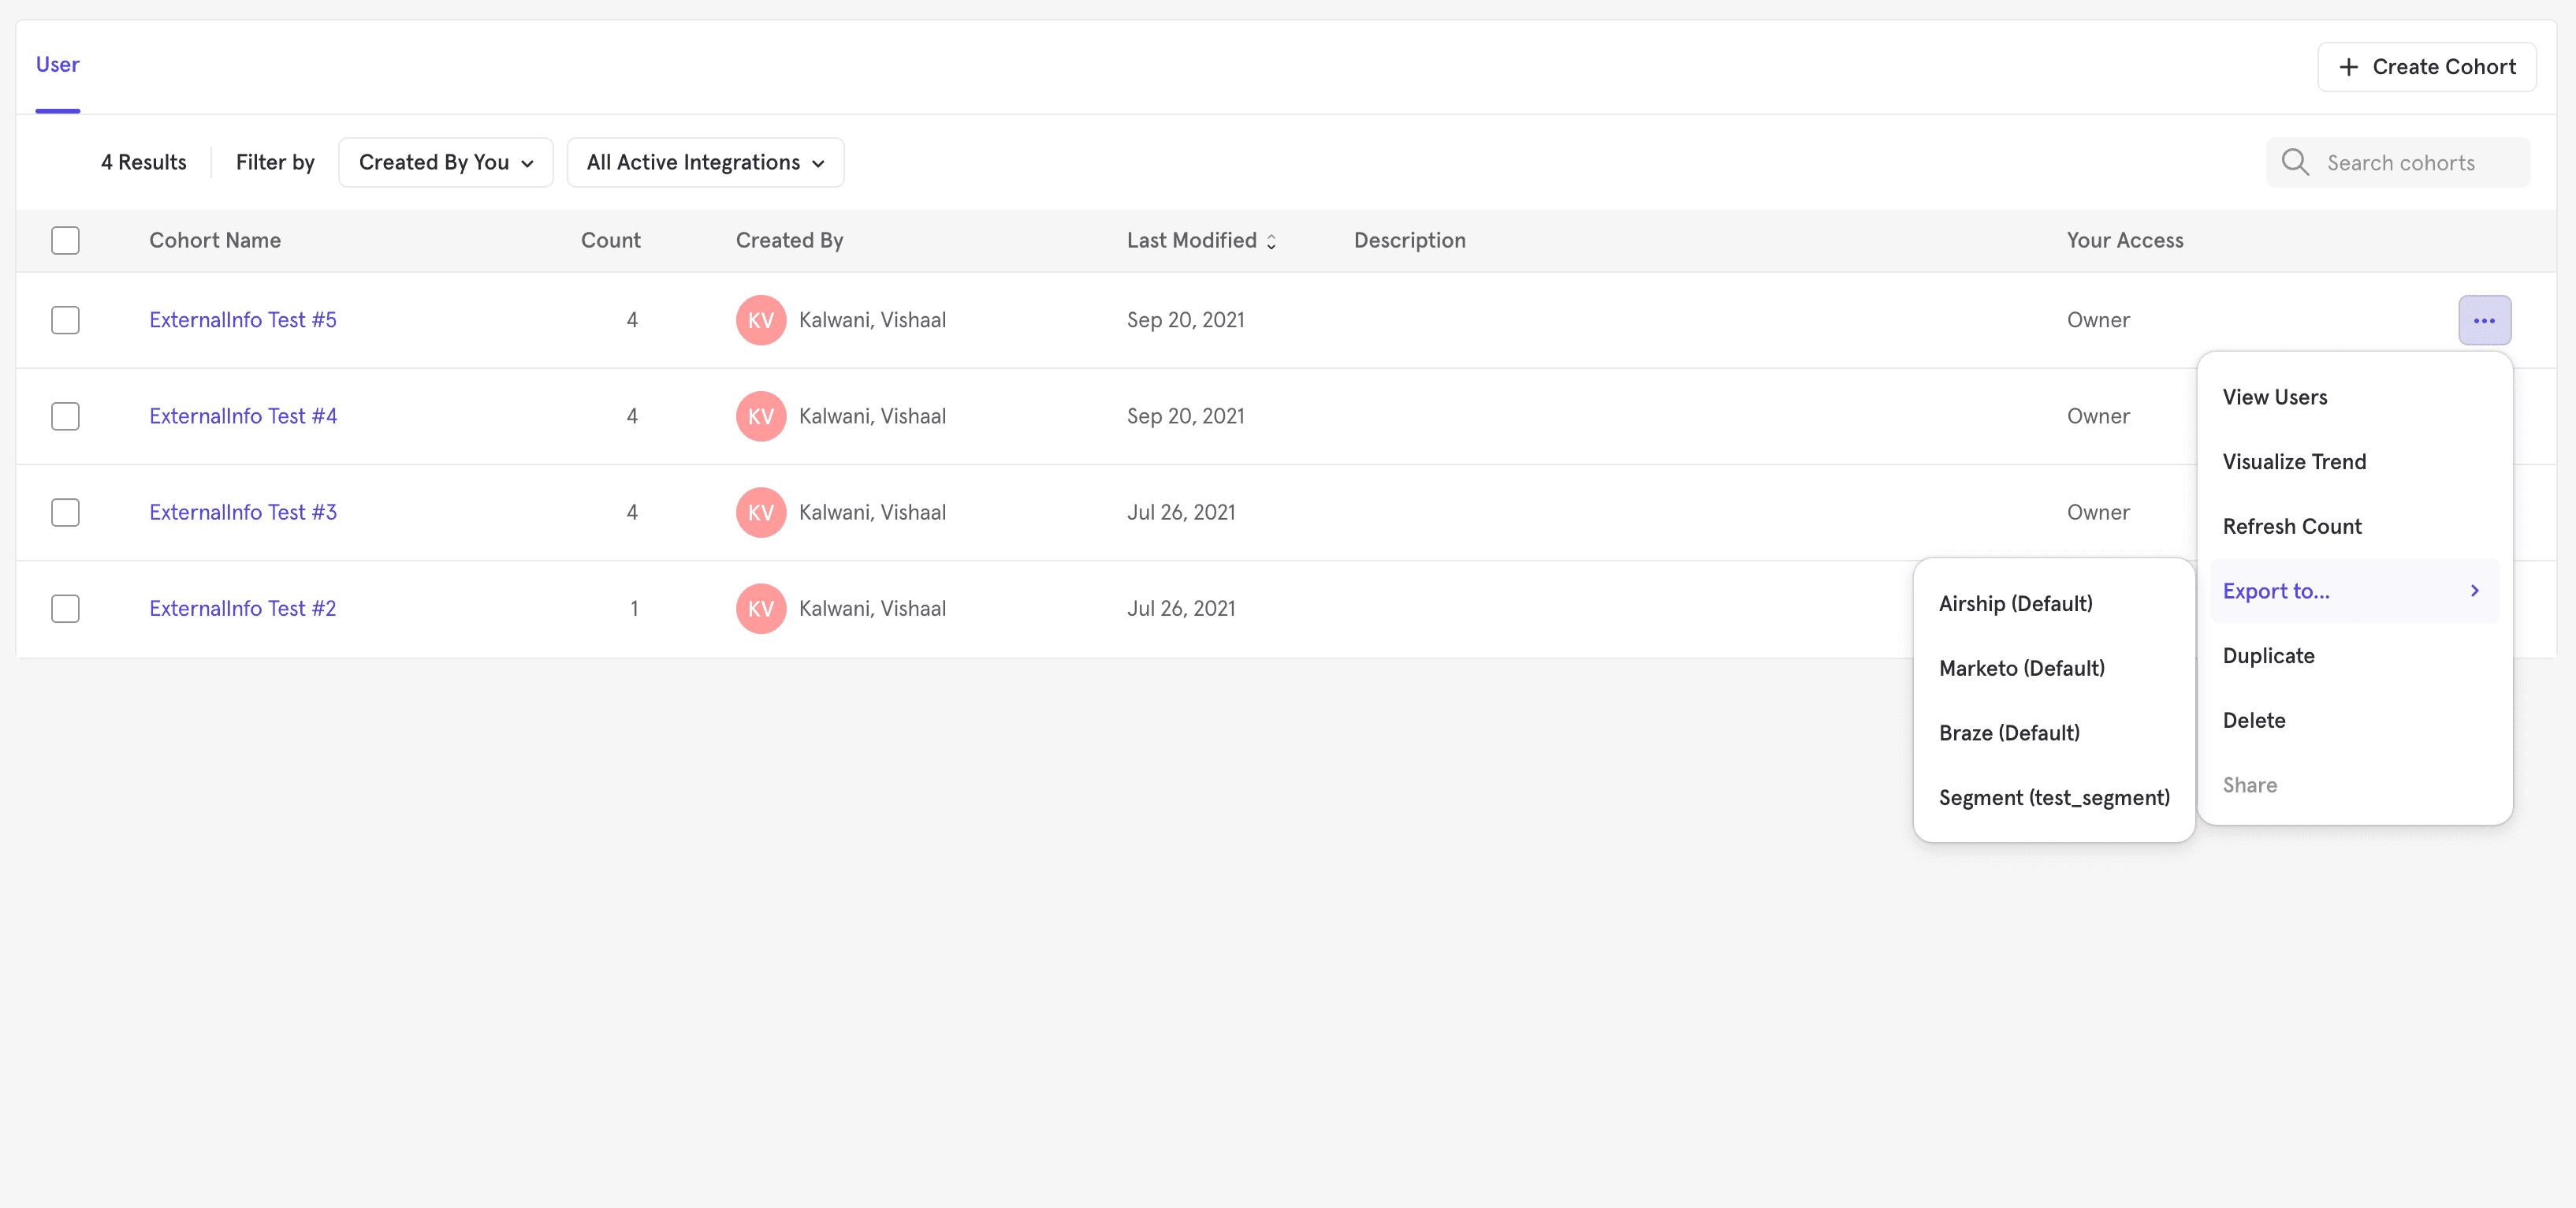Image resolution: width=2576 pixels, height=1208 pixels.
Task: Choose Segment (test_segment) export option
Action: click(2054, 798)
